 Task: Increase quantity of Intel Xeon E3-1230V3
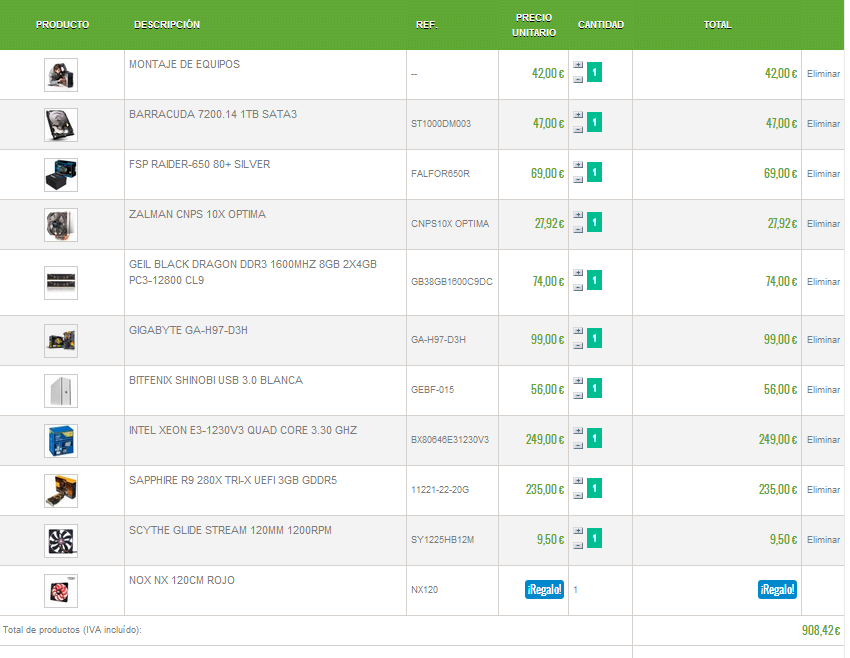(x=578, y=430)
